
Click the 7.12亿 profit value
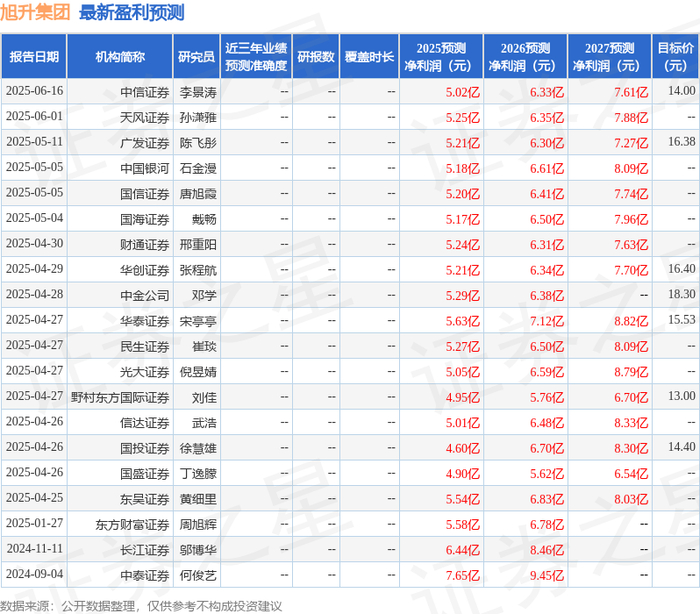click(547, 322)
